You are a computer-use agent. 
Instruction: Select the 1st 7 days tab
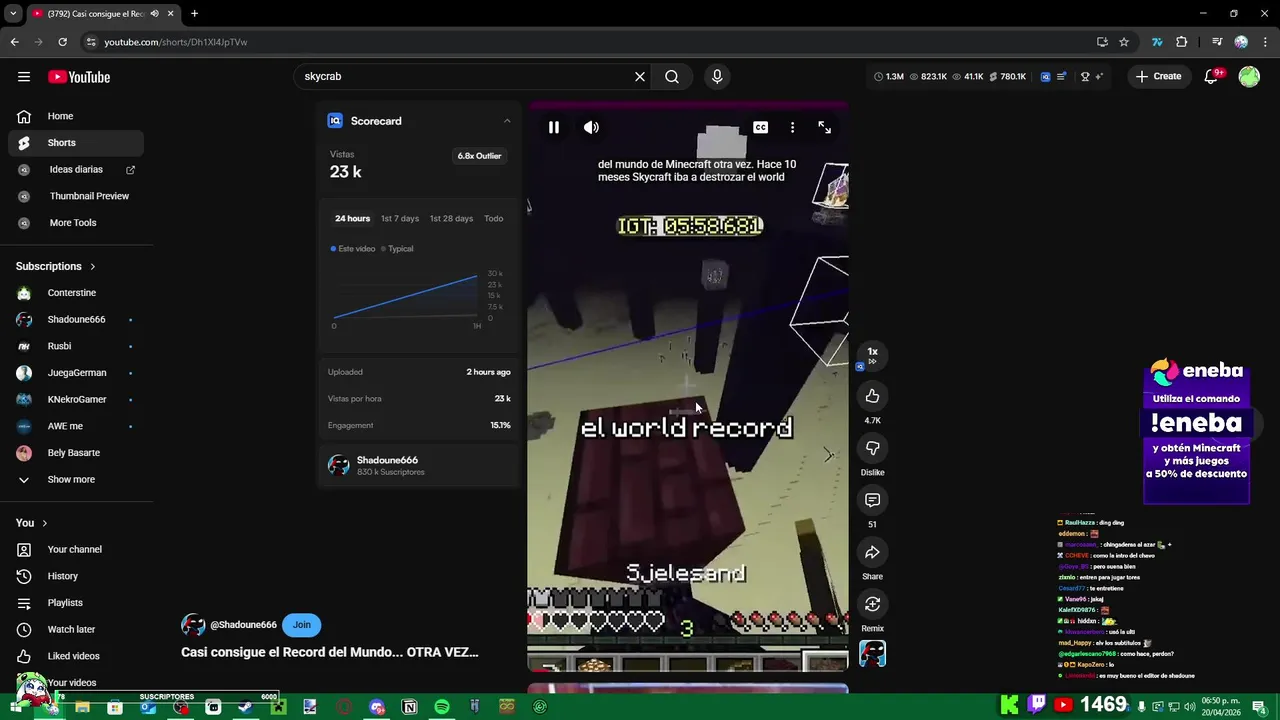[400, 218]
